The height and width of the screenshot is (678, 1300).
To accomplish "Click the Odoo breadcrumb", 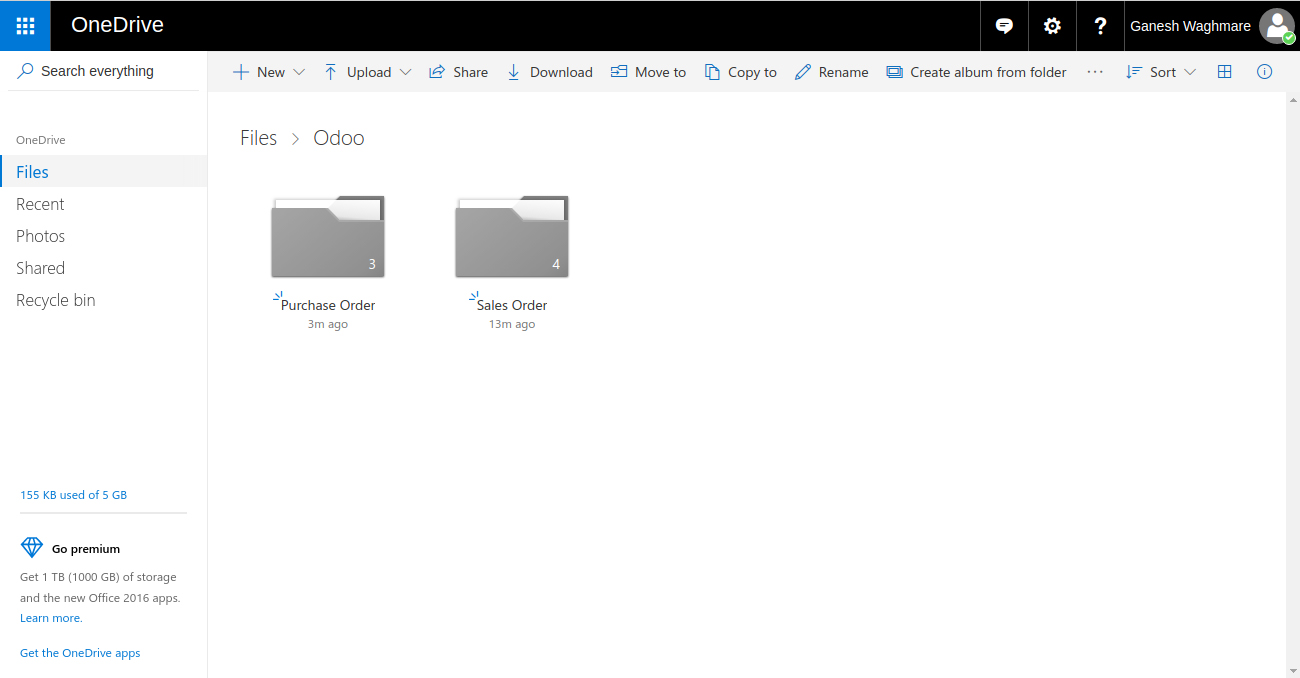I will point(339,138).
